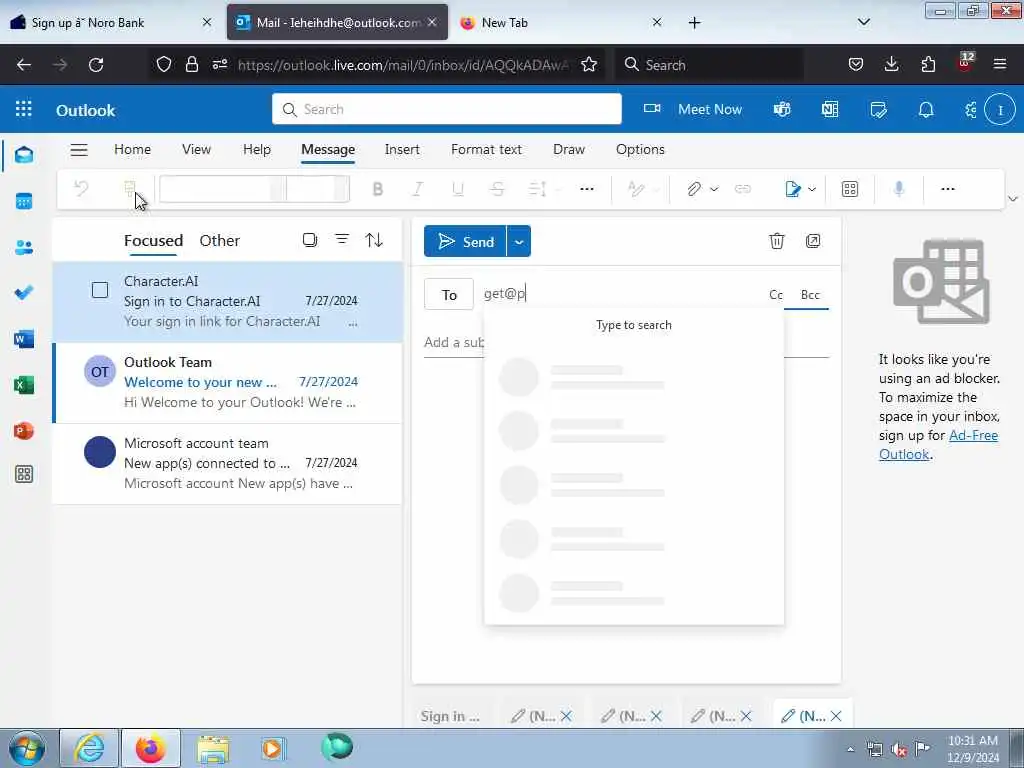Open Teams chat icon in header

coord(782,109)
